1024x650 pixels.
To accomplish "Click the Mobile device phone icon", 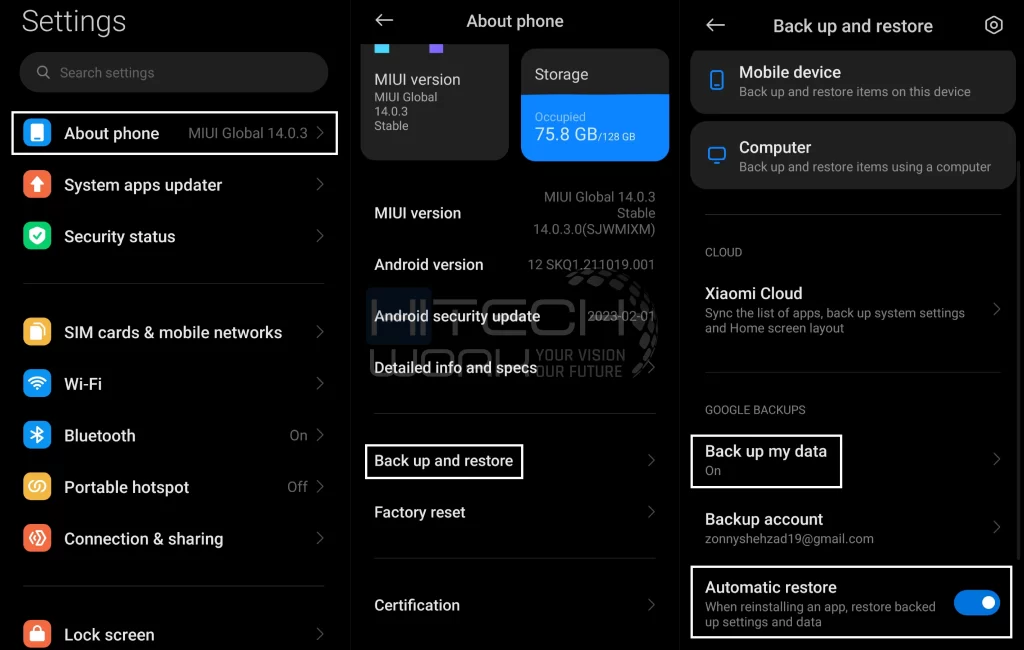I will tap(716, 80).
